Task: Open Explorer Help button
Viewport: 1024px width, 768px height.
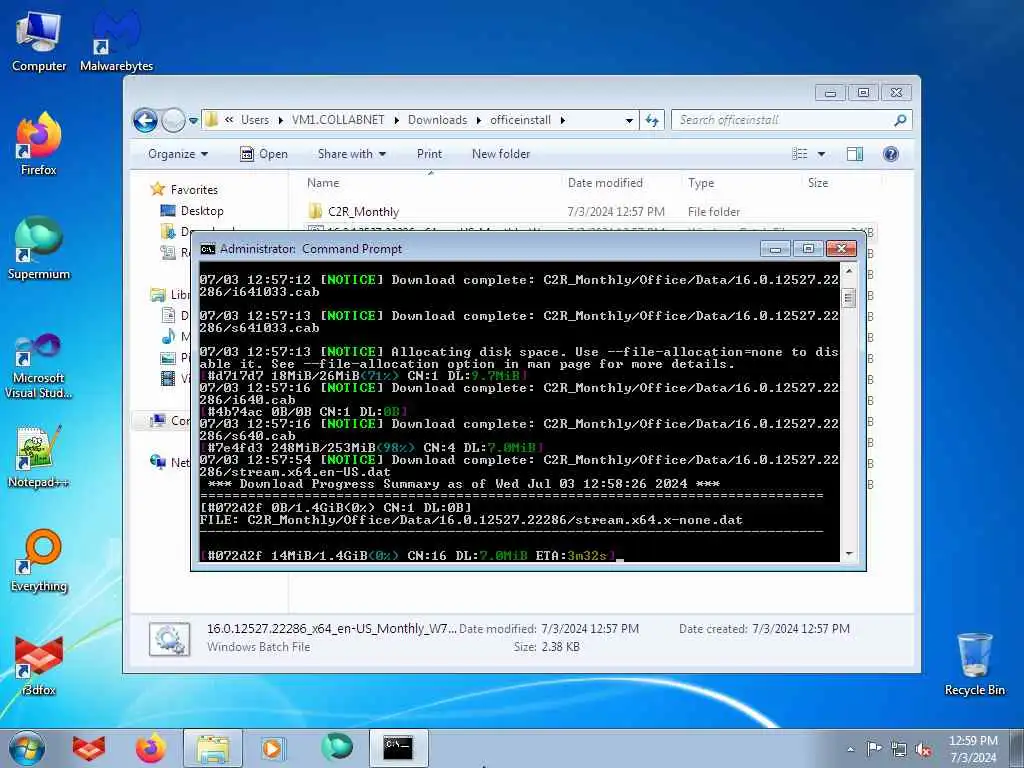Action: coord(891,154)
